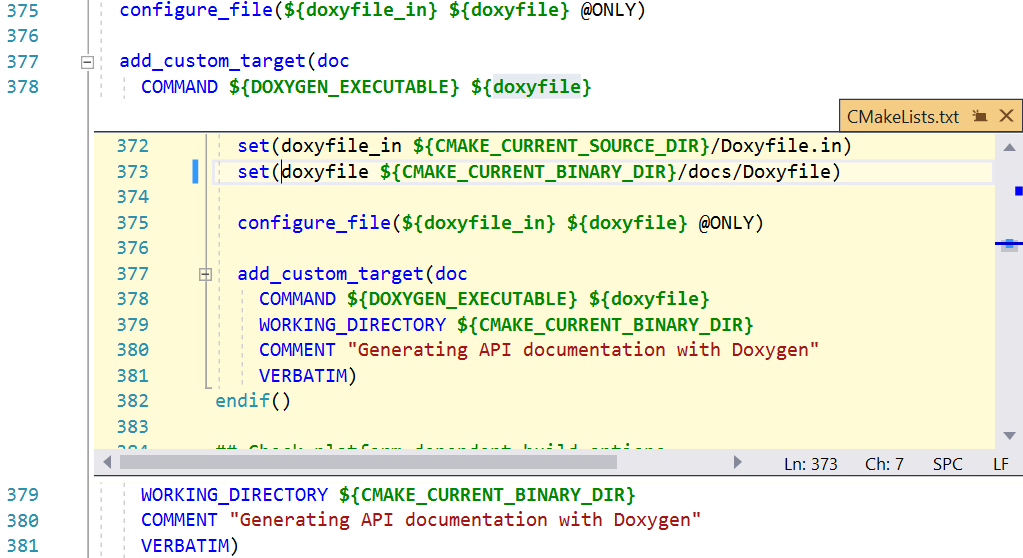Screen dimensions: 1023x558
Task: Click the horizontal scrollbar thumb in peek
Action: (x=368, y=462)
